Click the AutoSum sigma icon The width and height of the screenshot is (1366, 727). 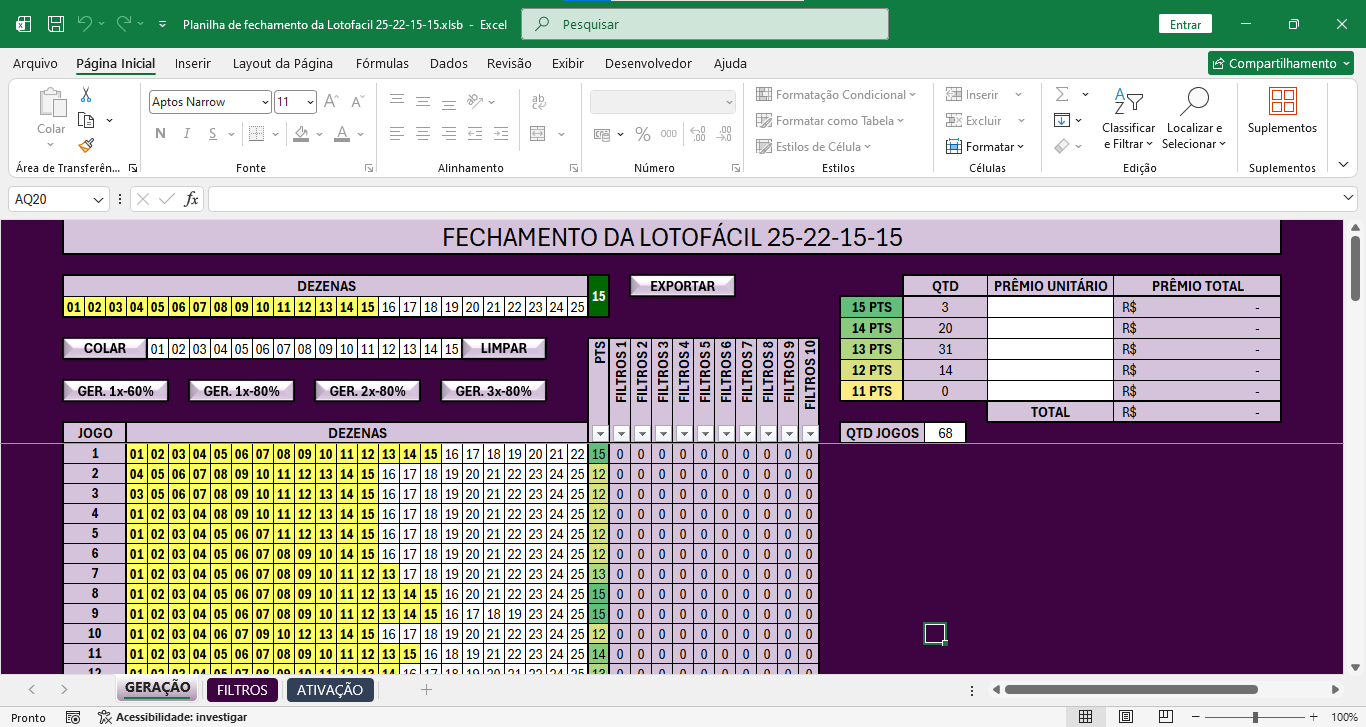click(x=1062, y=94)
